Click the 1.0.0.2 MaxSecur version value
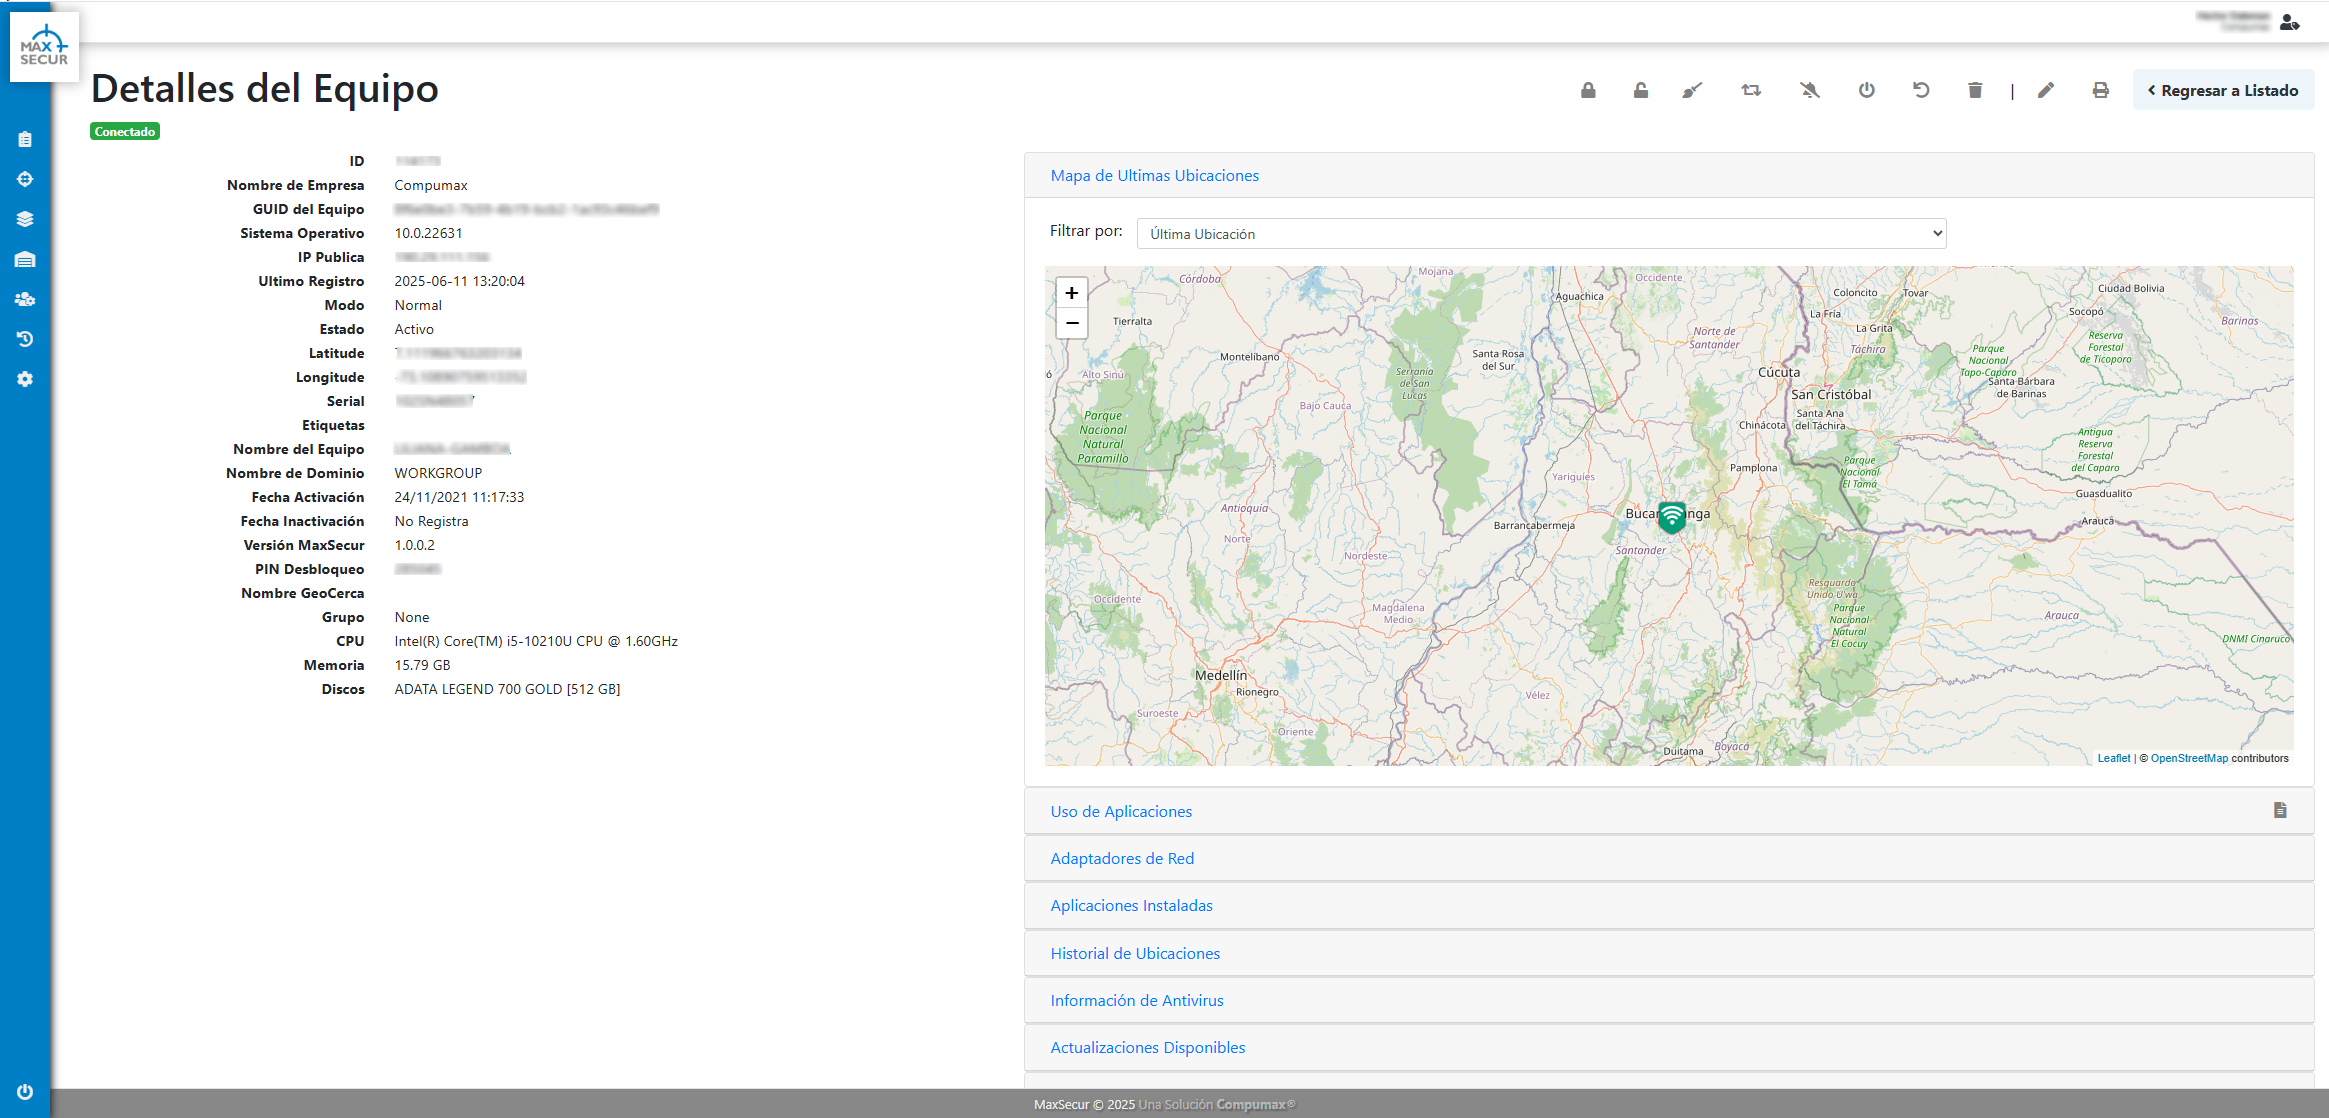Screen dimensions: 2329x1118 414,546
